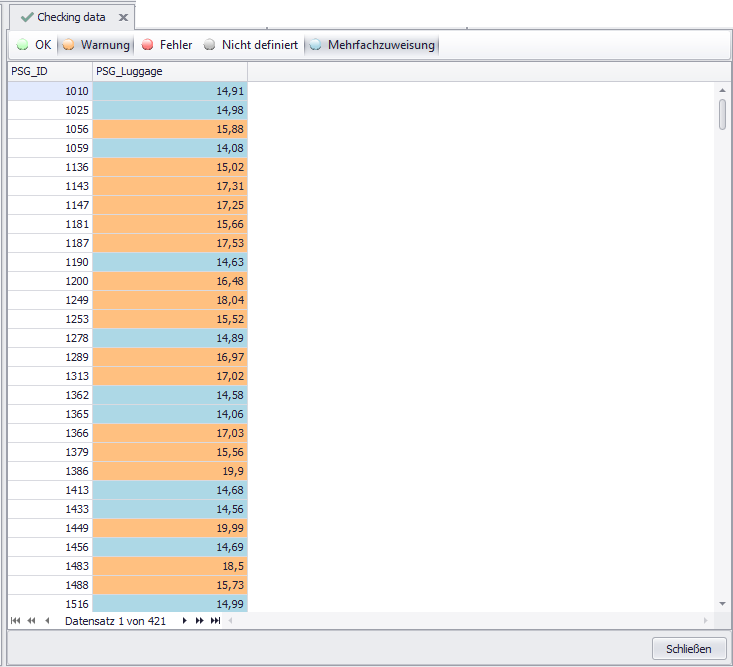733x667 pixels.
Task: Select luggage value 19,9
Action: pos(170,471)
